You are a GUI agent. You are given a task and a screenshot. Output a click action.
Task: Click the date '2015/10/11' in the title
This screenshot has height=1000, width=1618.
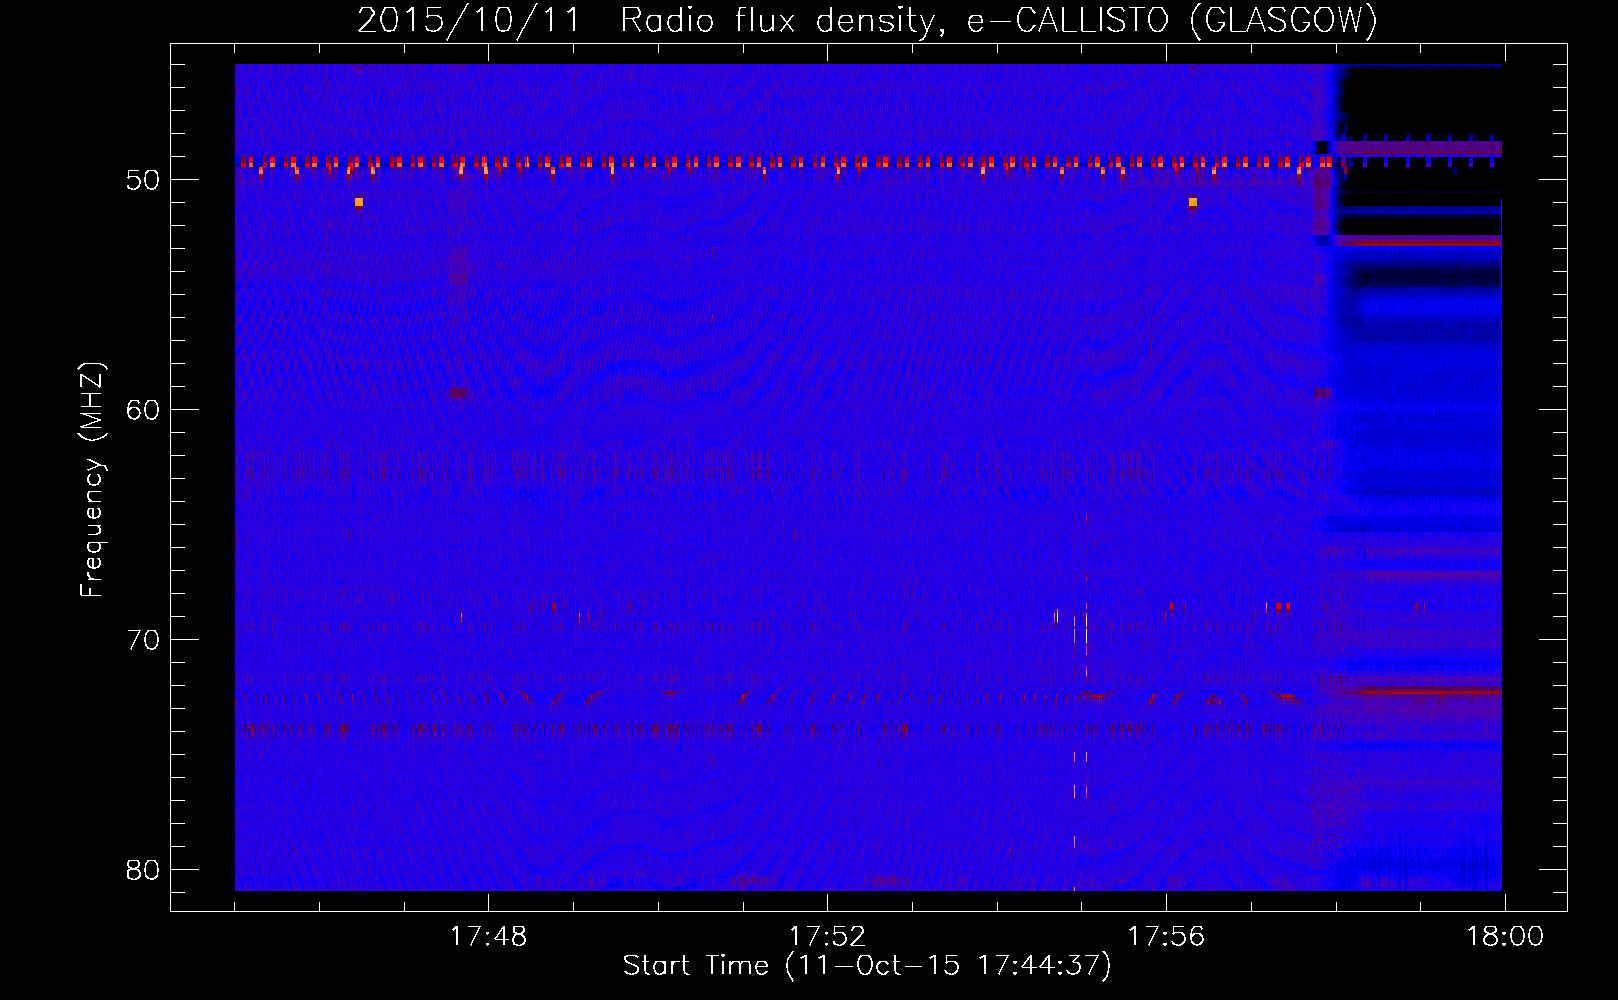(469, 20)
